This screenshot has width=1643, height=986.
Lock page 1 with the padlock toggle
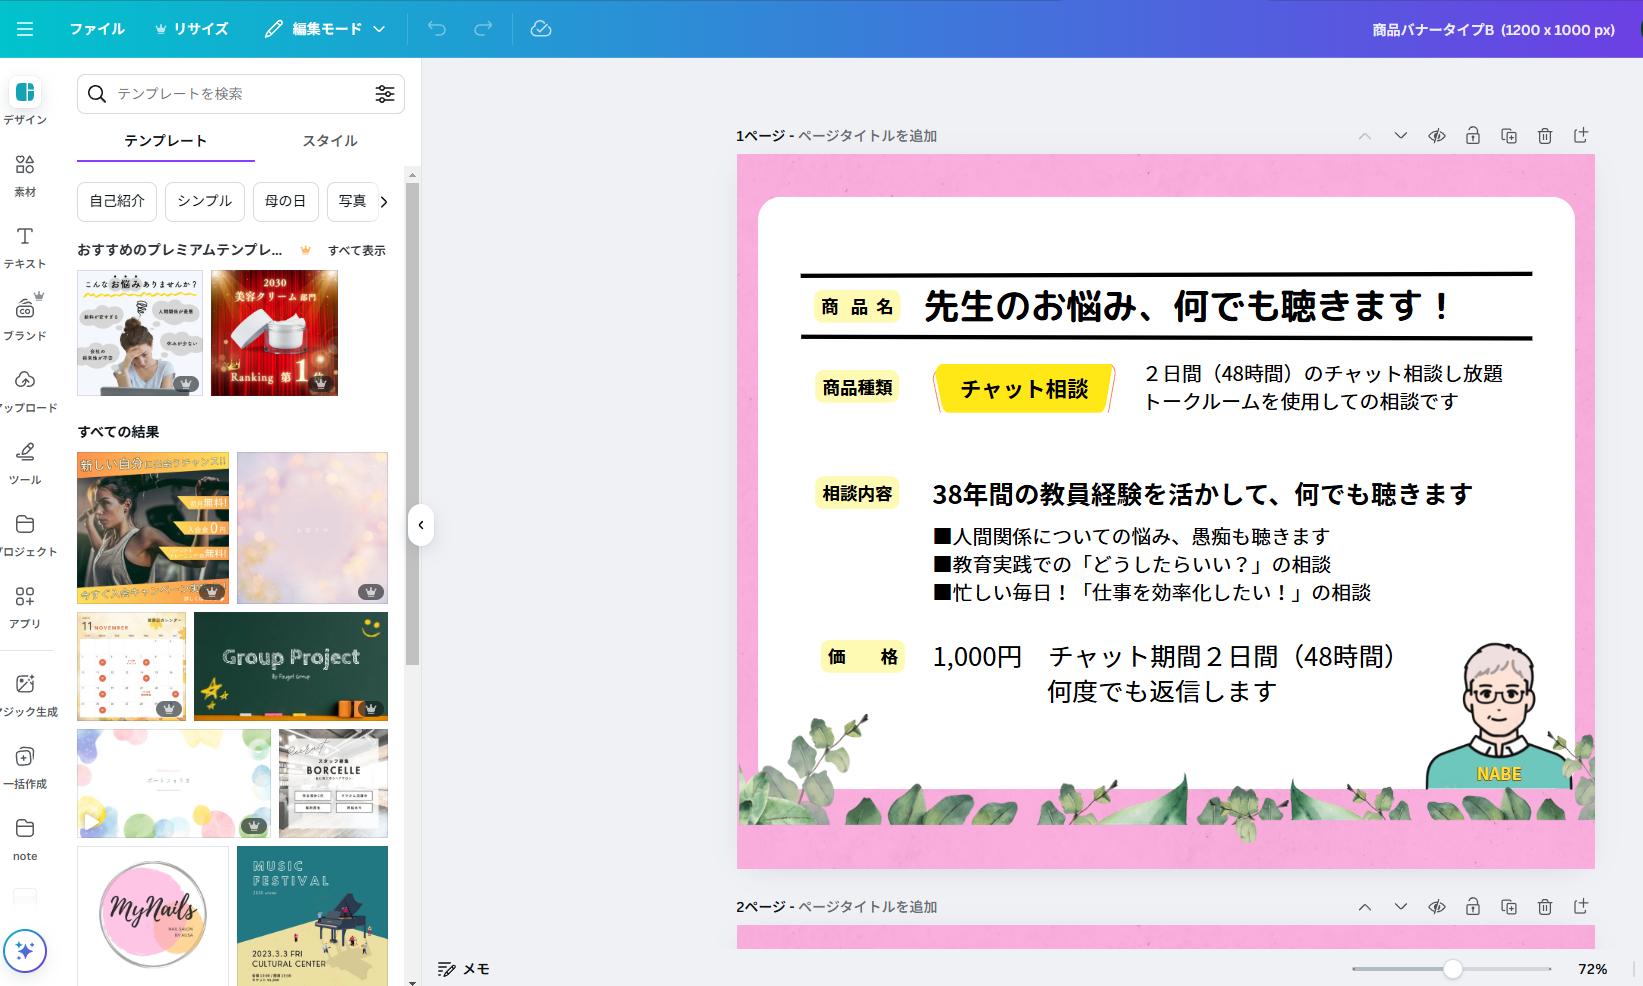[1473, 136]
